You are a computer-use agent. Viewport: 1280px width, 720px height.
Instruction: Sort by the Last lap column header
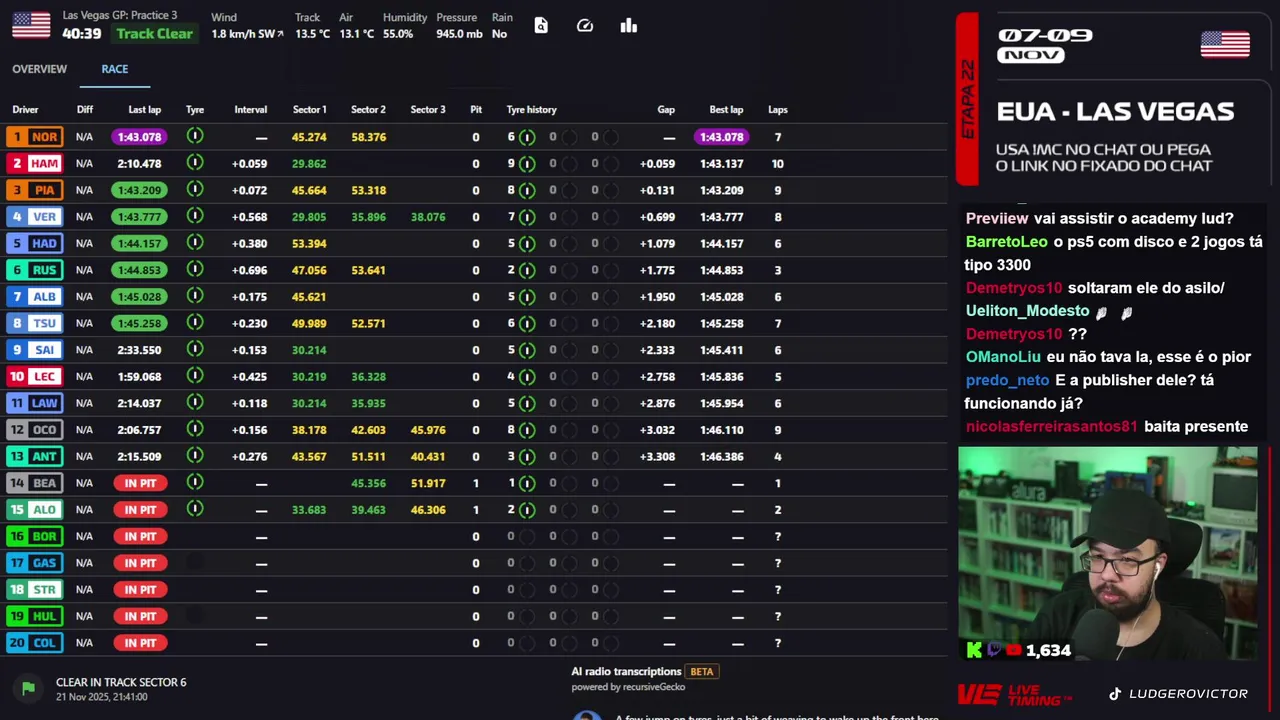click(x=144, y=110)
